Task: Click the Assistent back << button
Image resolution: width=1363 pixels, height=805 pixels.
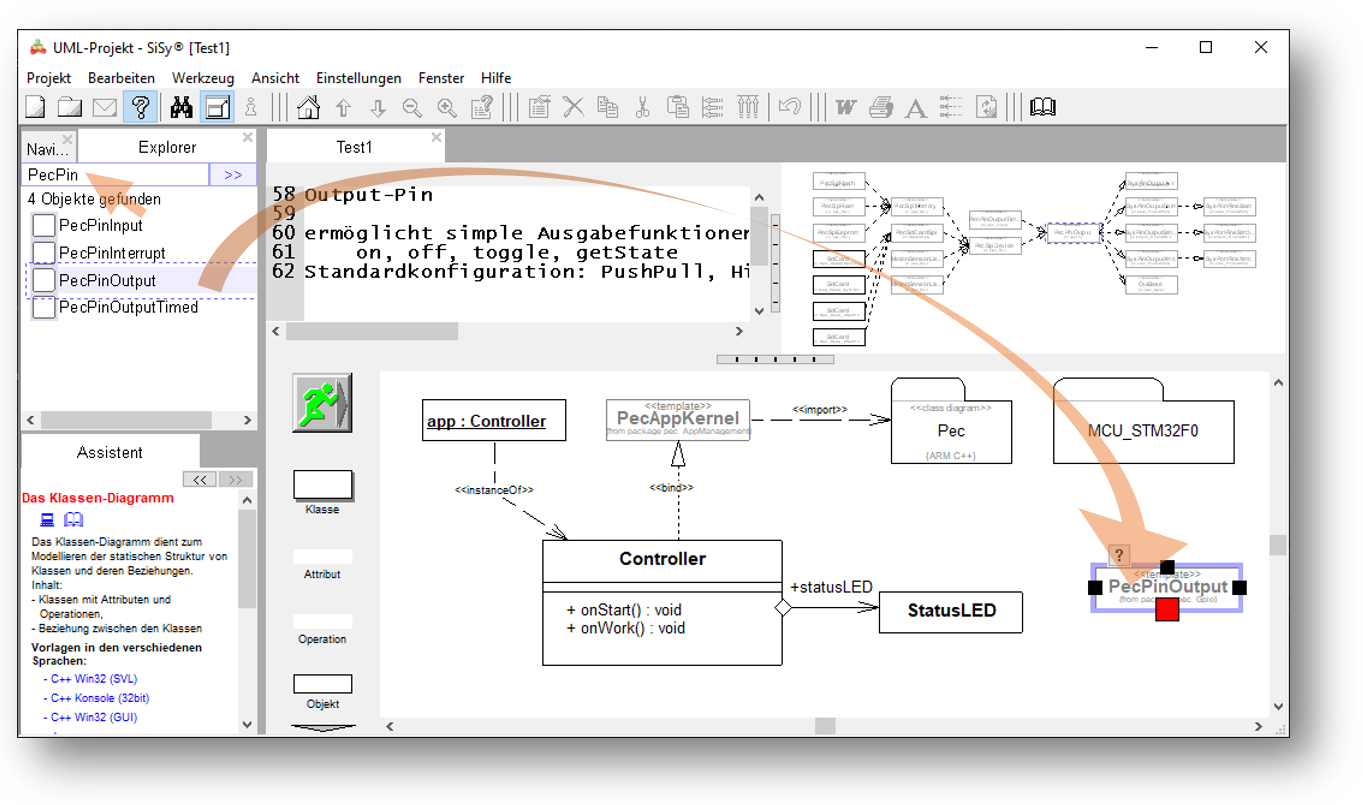Action: (x=199, y=480)
